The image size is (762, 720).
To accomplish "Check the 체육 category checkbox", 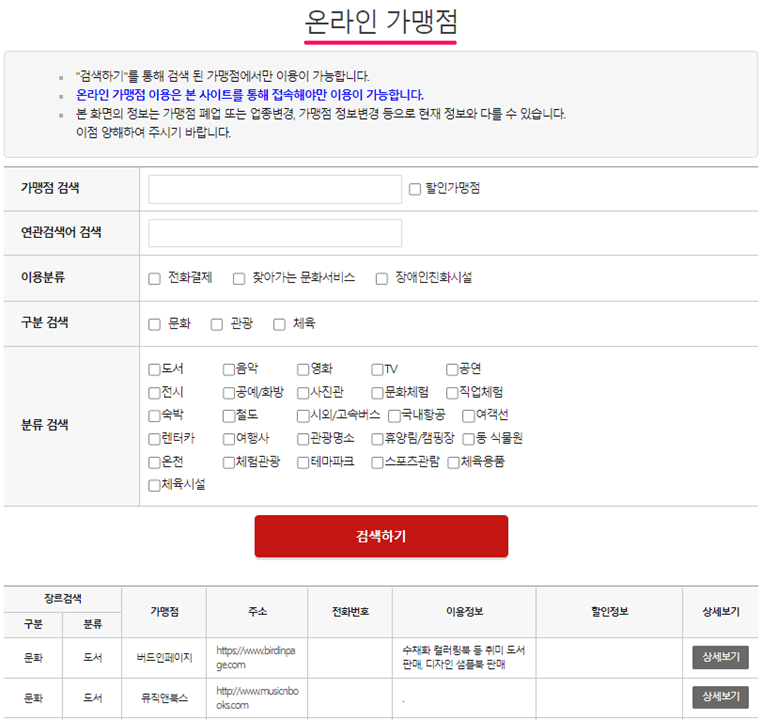I will pos(279,325).
